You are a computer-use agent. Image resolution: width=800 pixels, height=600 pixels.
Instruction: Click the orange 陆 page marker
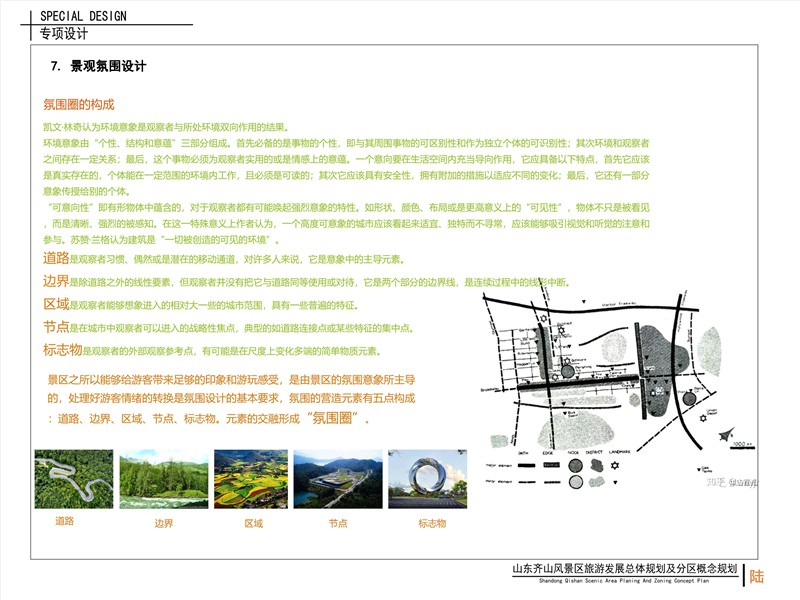(757, 576)
